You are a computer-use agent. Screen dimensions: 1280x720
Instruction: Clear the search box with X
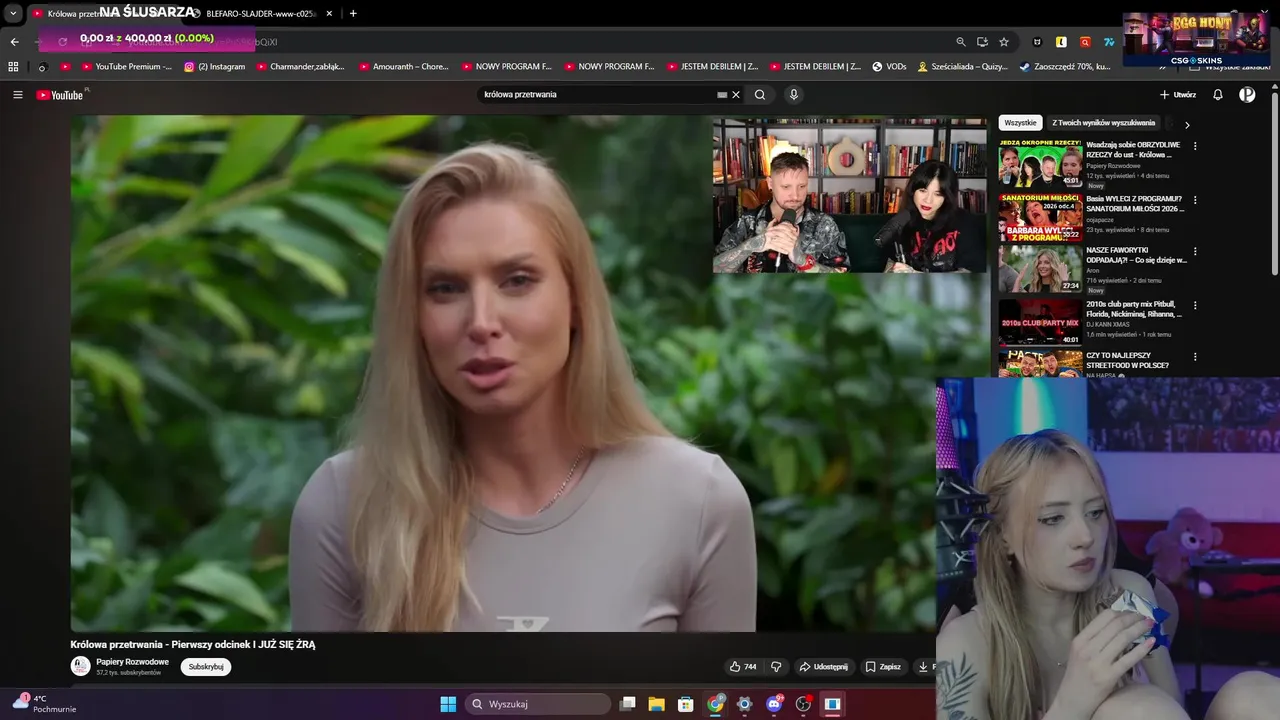click(x=736, y=94)
